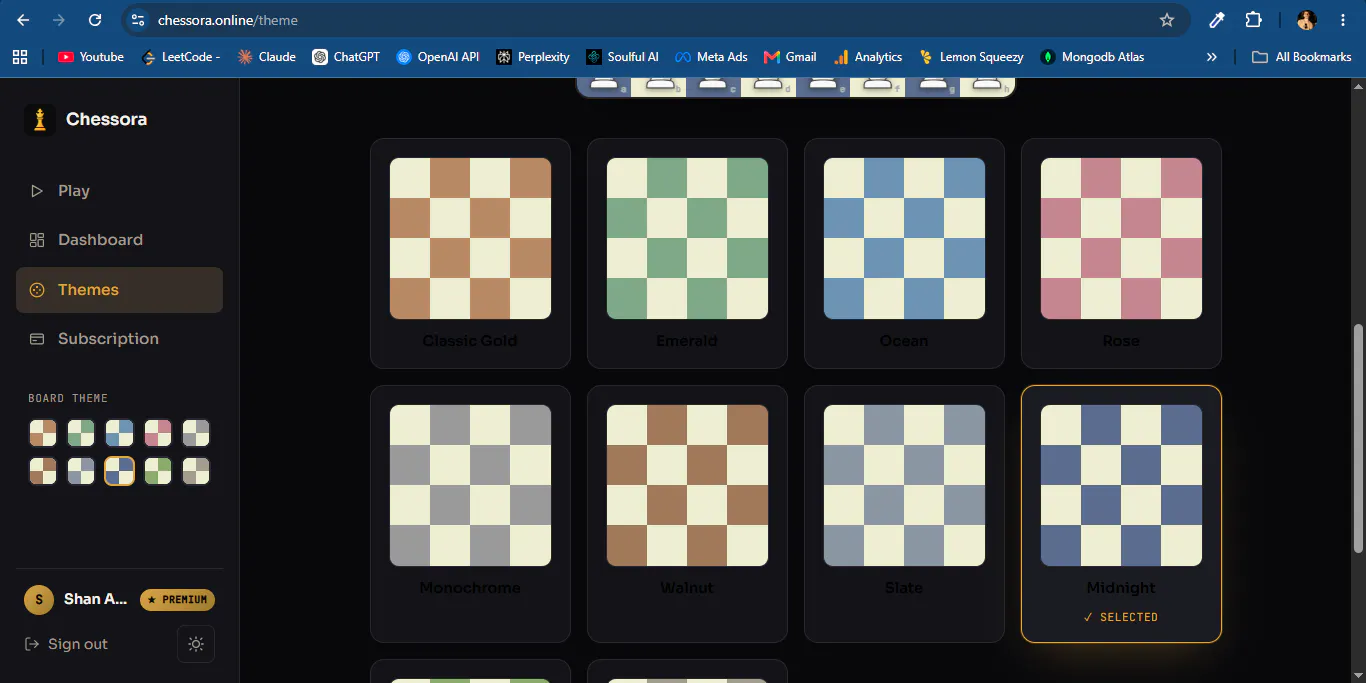Open the Dashboard page in sidebar
The height and width of the screenshot is (683, 1366).
pos(119,240)
